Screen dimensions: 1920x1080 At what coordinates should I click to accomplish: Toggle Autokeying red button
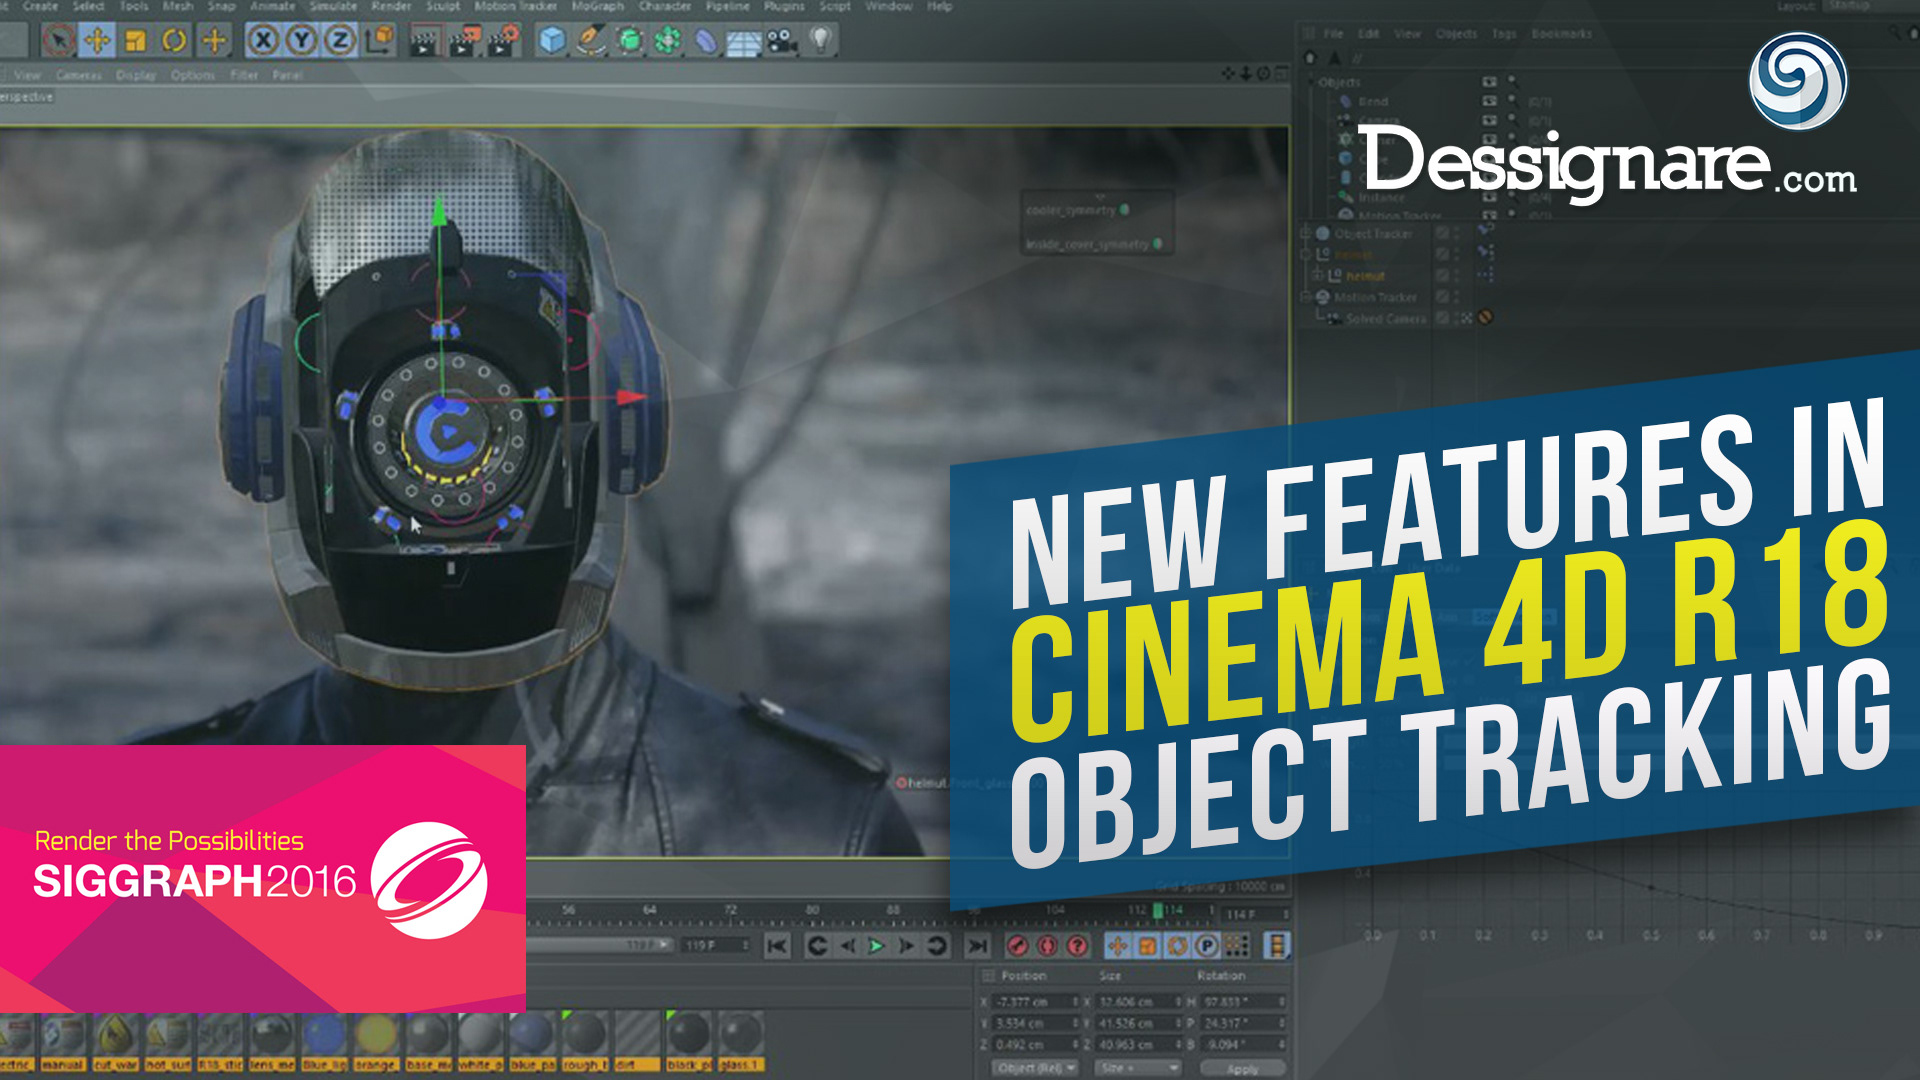tap(1048, 946)
